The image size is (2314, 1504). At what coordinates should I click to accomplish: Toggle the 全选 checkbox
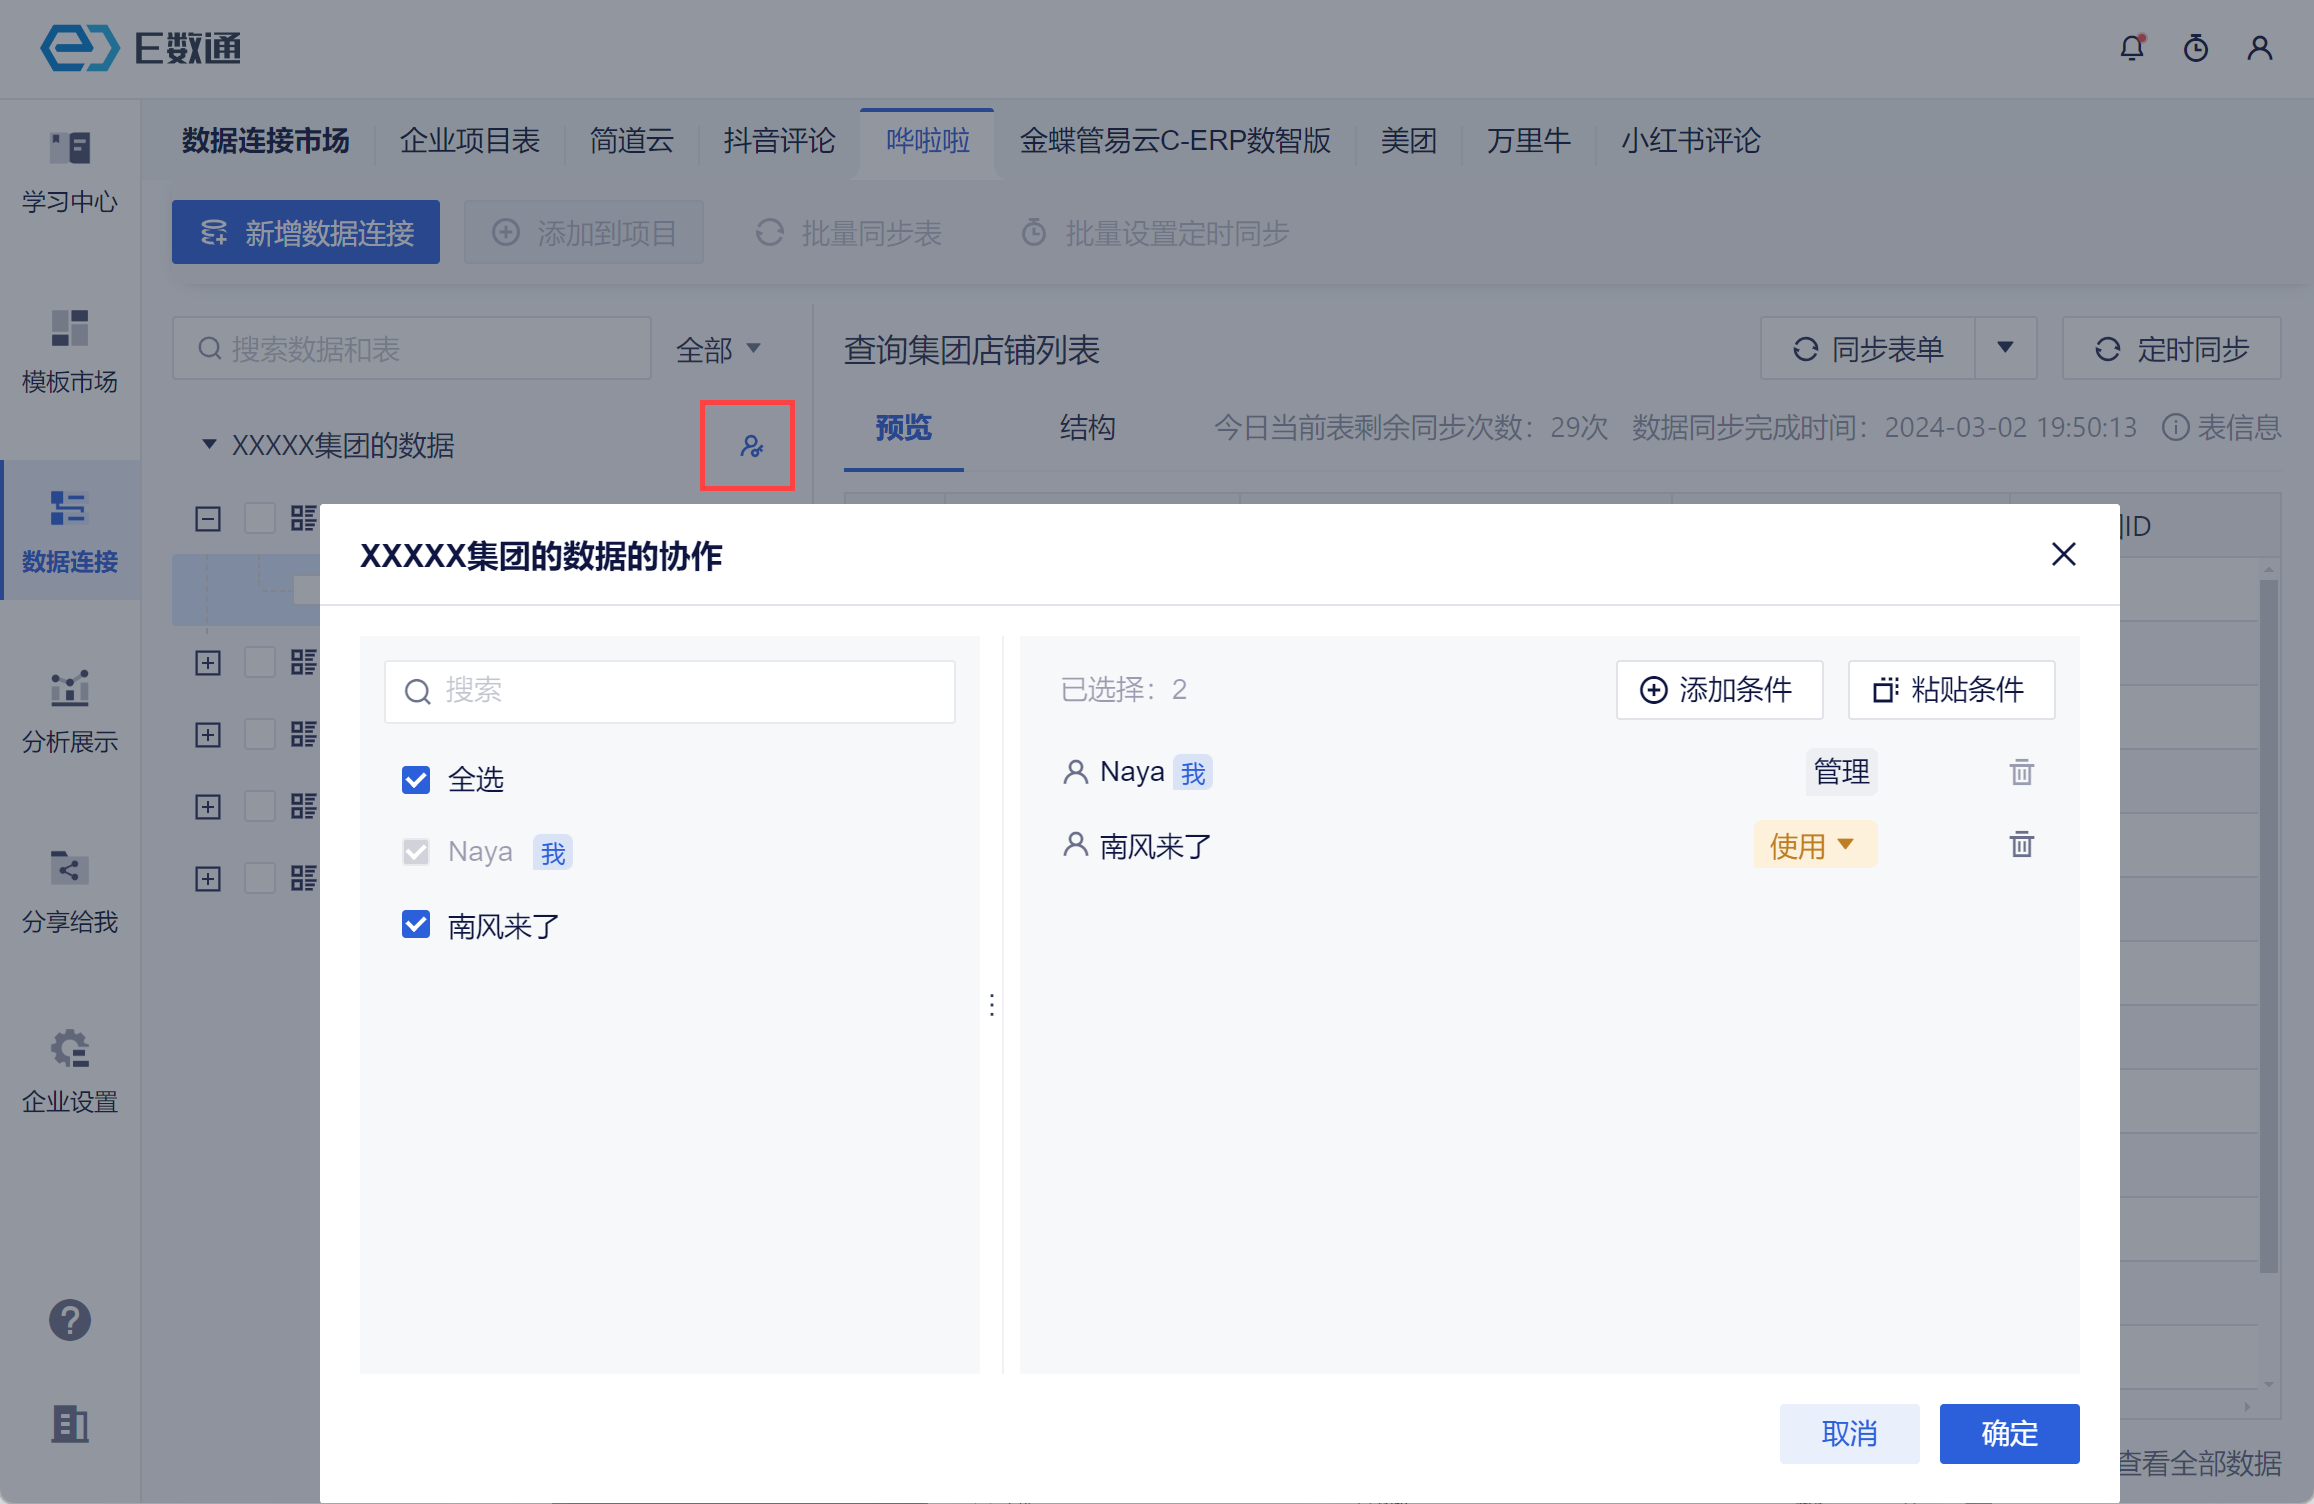pyautogui.click(x=416, y=780)
